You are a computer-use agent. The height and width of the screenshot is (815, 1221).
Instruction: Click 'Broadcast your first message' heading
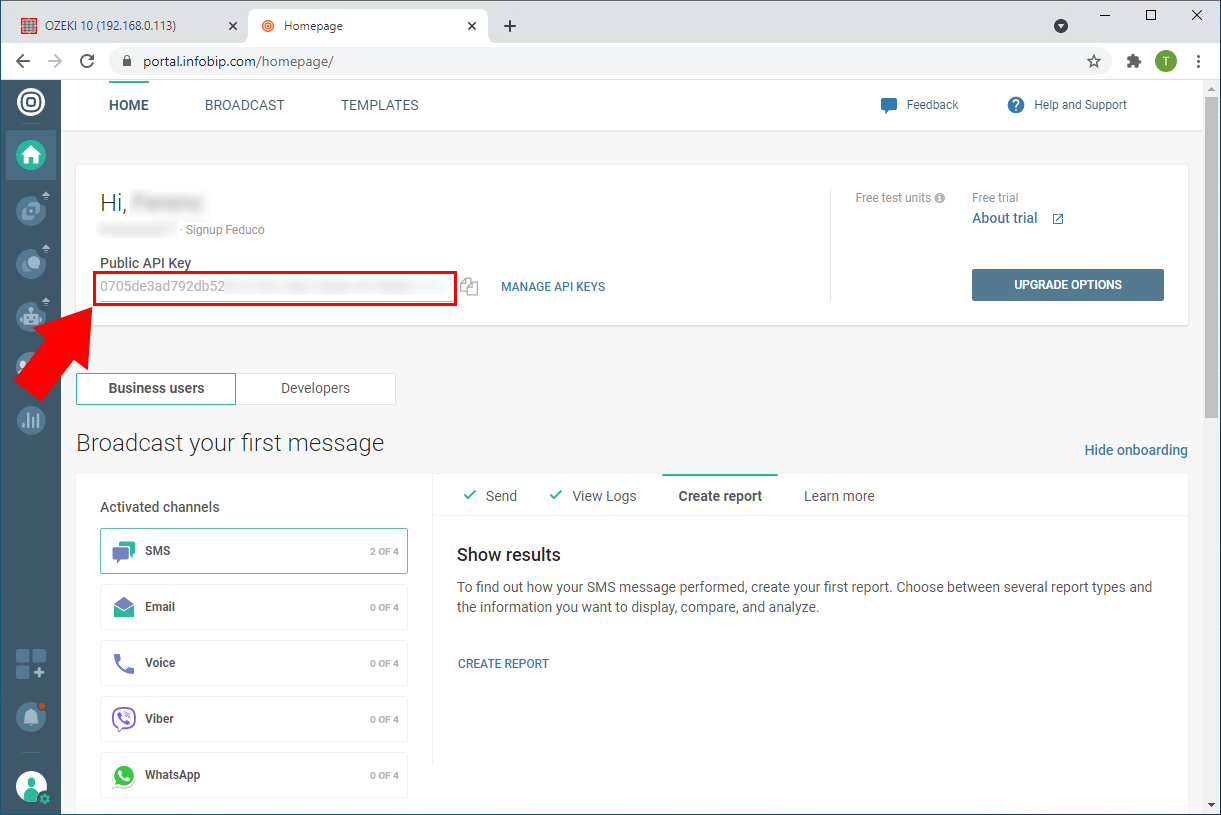(230, 443)
